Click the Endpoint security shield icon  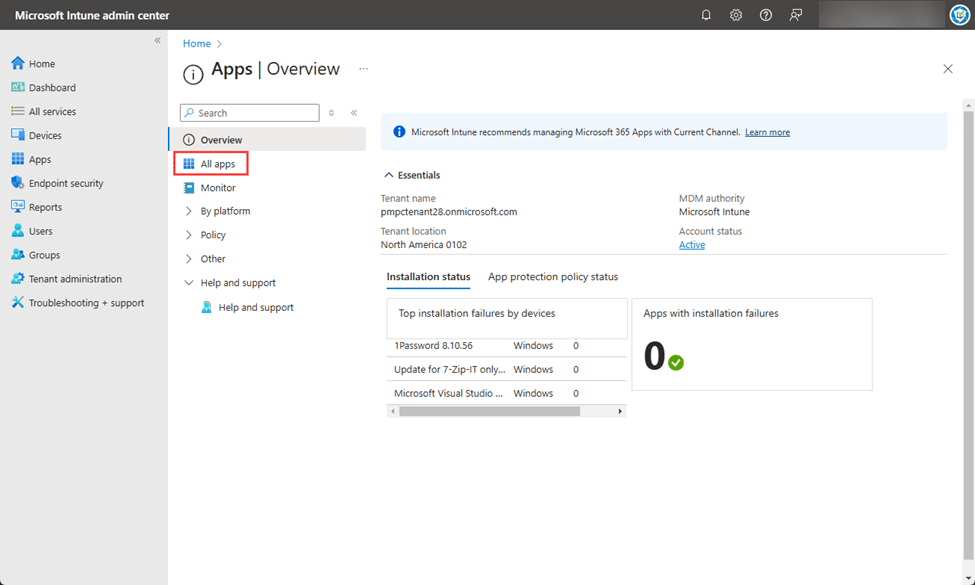[18, 183]
